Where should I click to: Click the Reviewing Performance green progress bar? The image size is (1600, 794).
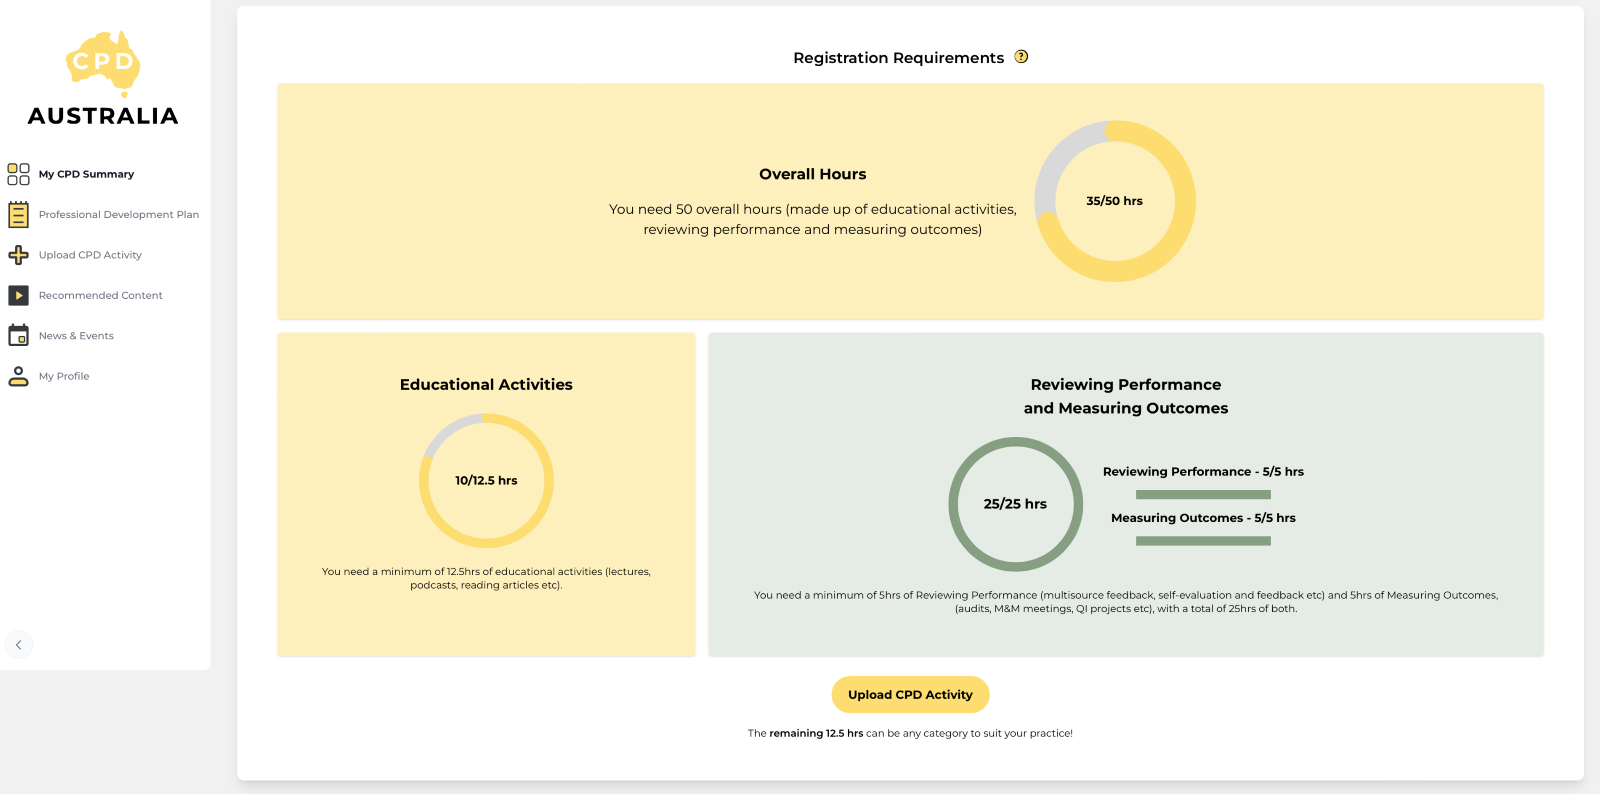1203,495
